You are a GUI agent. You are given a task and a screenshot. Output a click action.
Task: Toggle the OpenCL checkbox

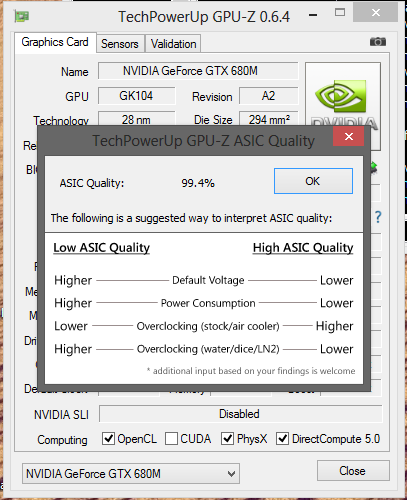pos(108,439)
